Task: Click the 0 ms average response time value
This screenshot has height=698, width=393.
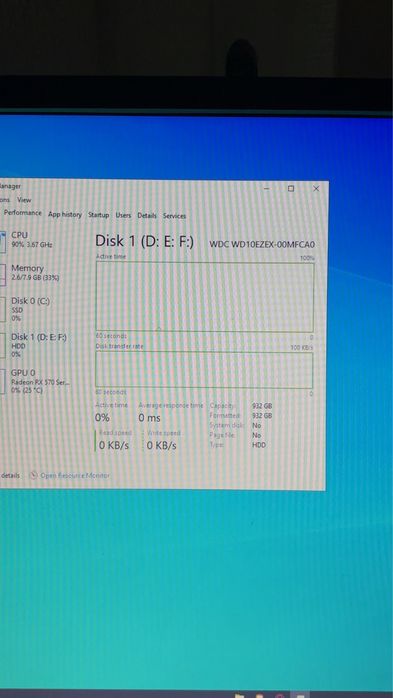Action: point(150,418)
